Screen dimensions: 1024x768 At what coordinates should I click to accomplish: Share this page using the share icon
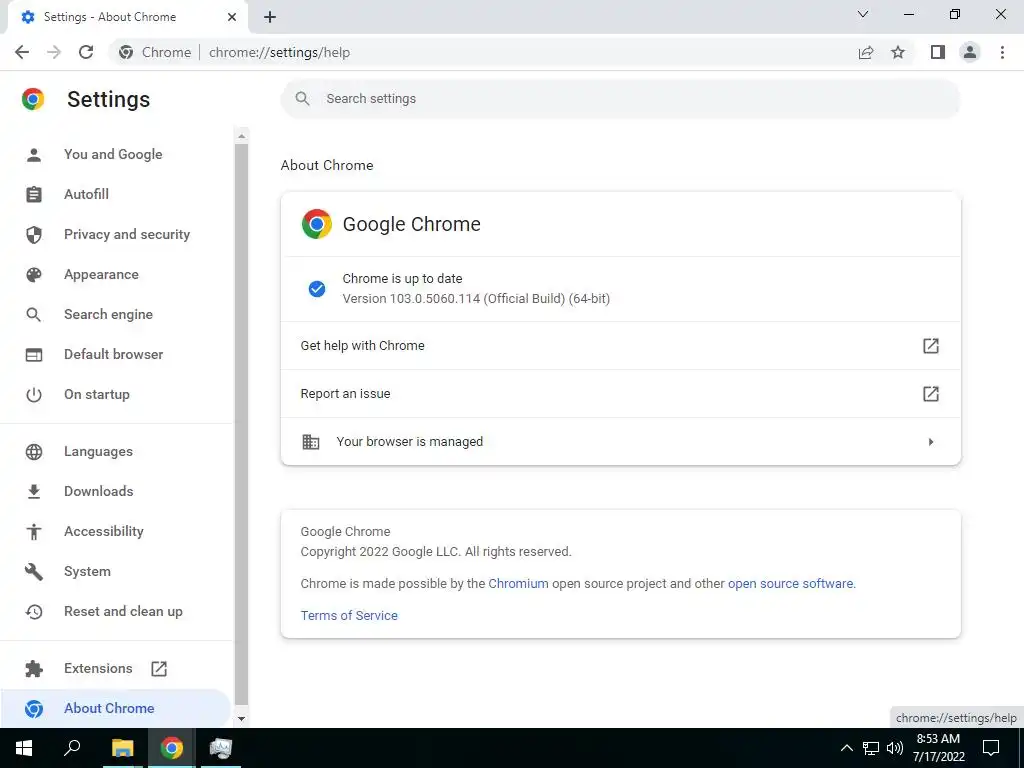click(866, 52)
